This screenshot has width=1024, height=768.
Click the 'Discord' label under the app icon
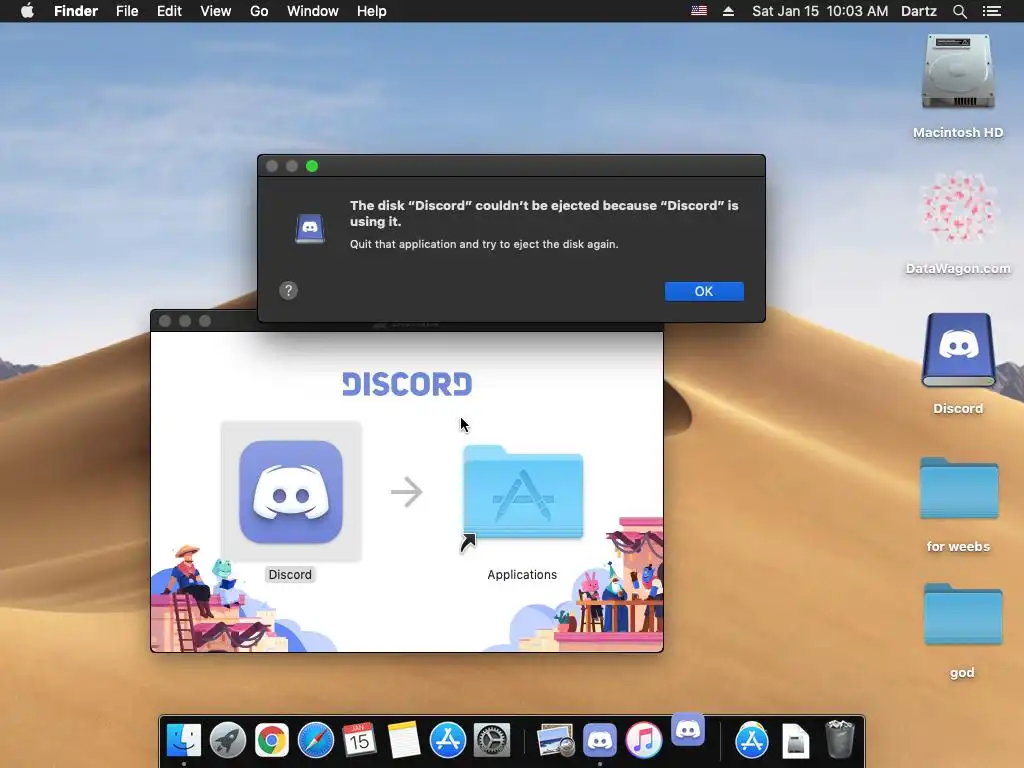290,575
